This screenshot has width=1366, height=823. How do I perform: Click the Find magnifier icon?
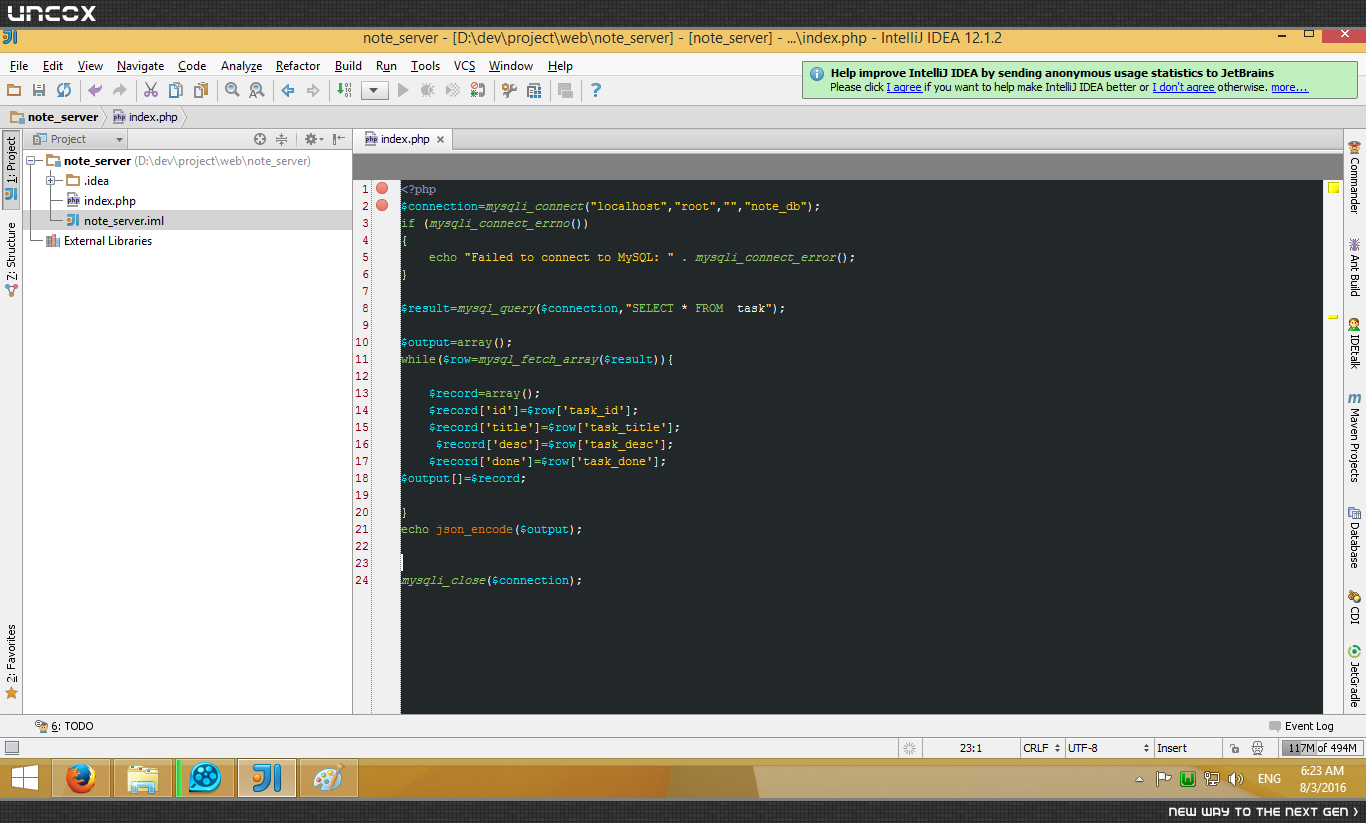pyautogui.click(x=232, y=91)
